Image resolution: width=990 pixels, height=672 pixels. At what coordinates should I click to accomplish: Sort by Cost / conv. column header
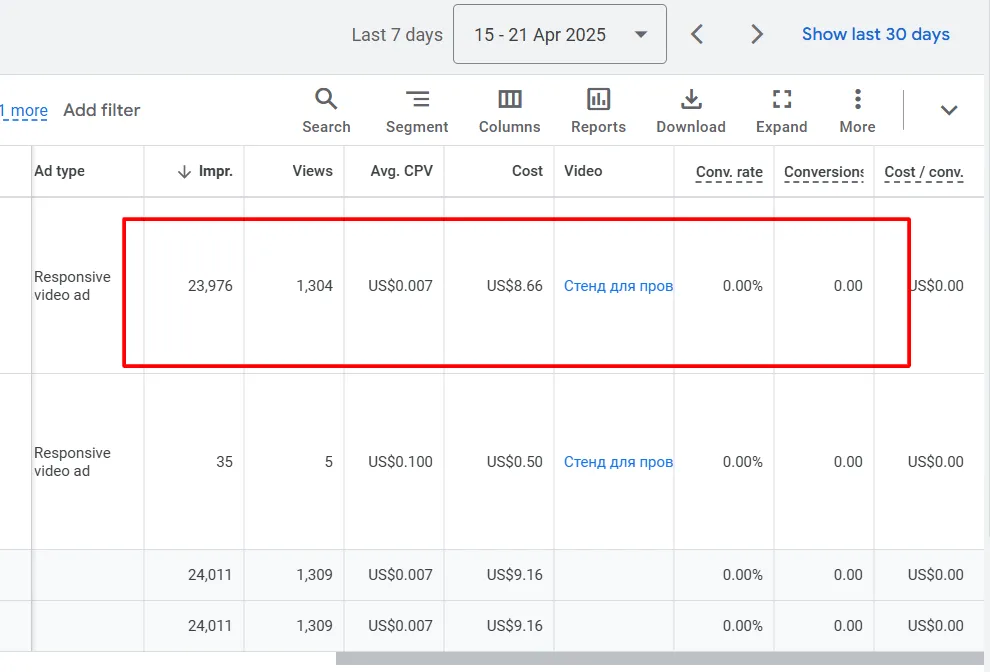pyautogui.click(x=924, y=172)
